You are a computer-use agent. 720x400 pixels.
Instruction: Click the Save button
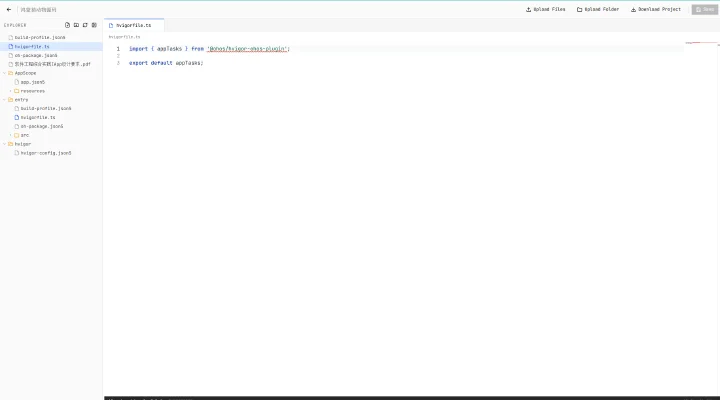point(704,9)
